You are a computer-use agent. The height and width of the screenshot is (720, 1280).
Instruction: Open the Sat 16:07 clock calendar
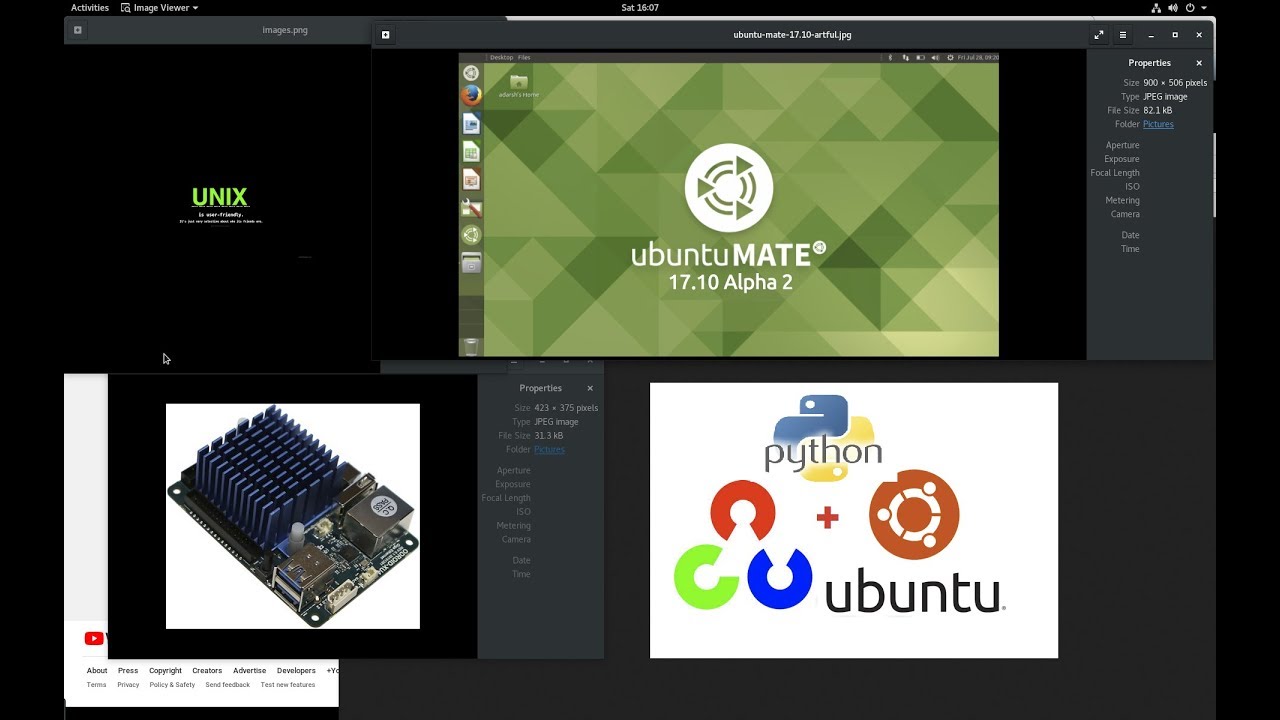[640, 7]
